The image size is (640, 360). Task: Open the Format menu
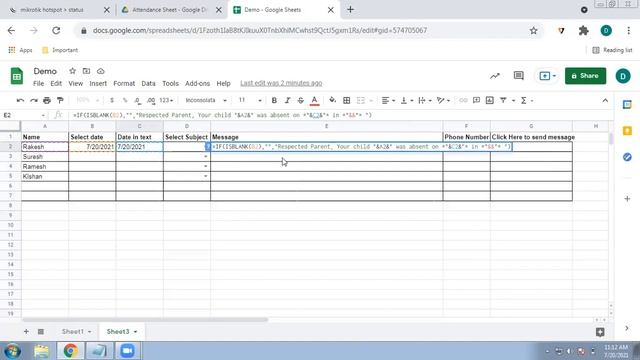124,83
